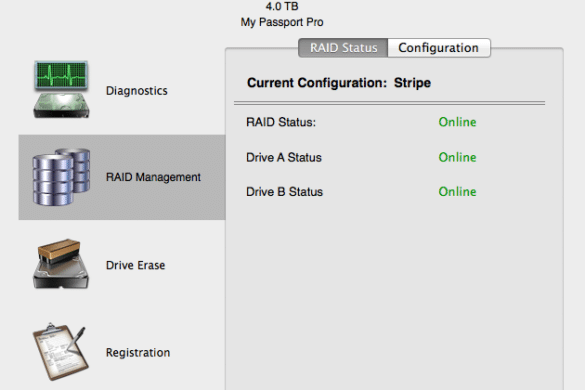This screenshot has height=390, width=585.
Task: Click the Online value for Drive A
Action: (x=457, y=157)
